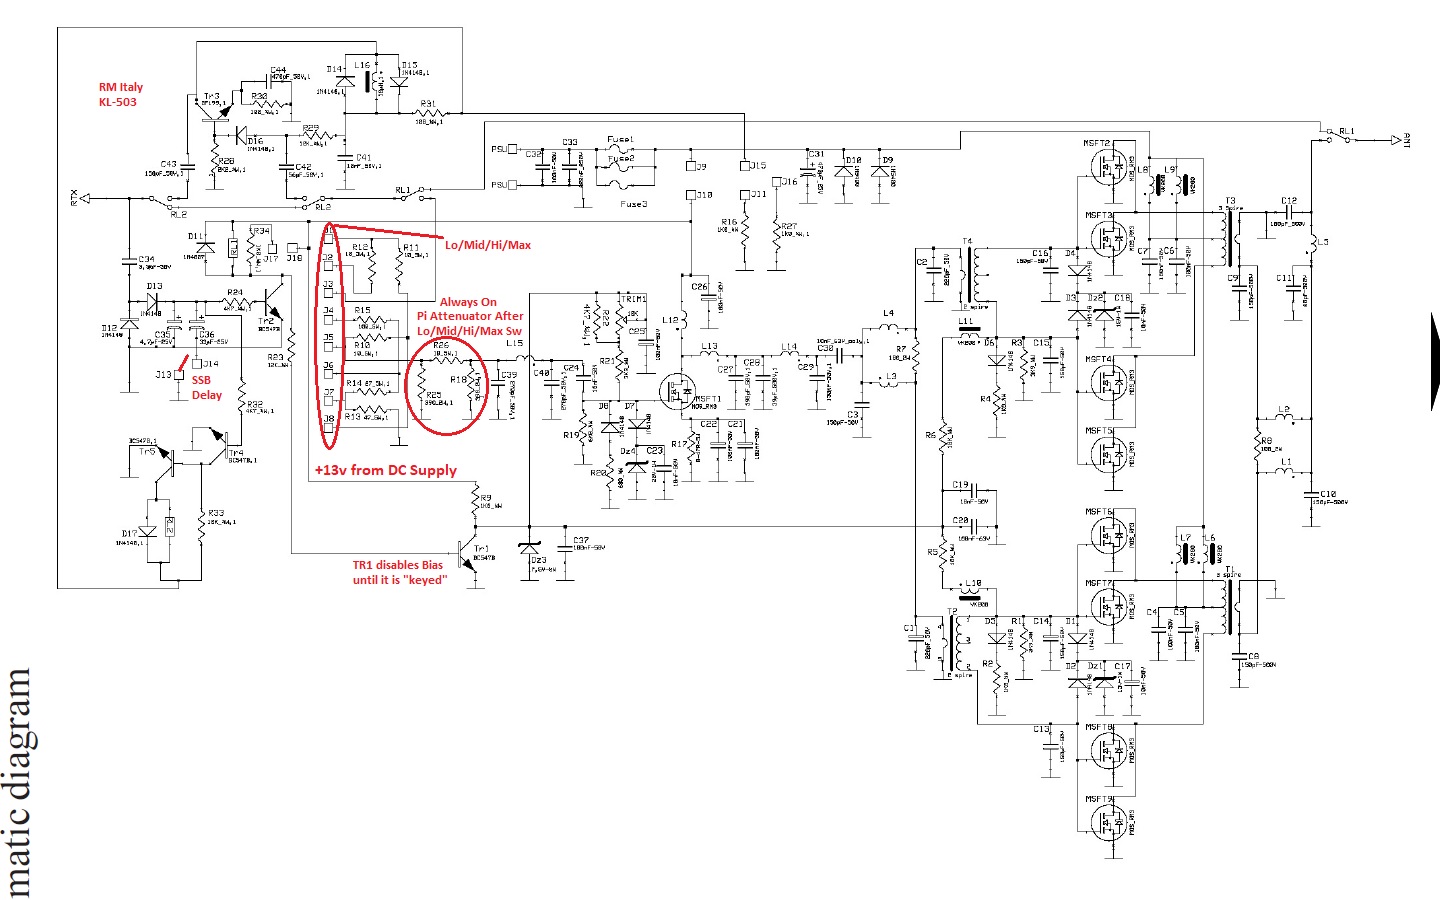Image resolution: width=1440 pixels, height=900 pixels.
Task: Select the ANT antenna output triangle
Action: pyautogui.click(x=1395, y=141)
